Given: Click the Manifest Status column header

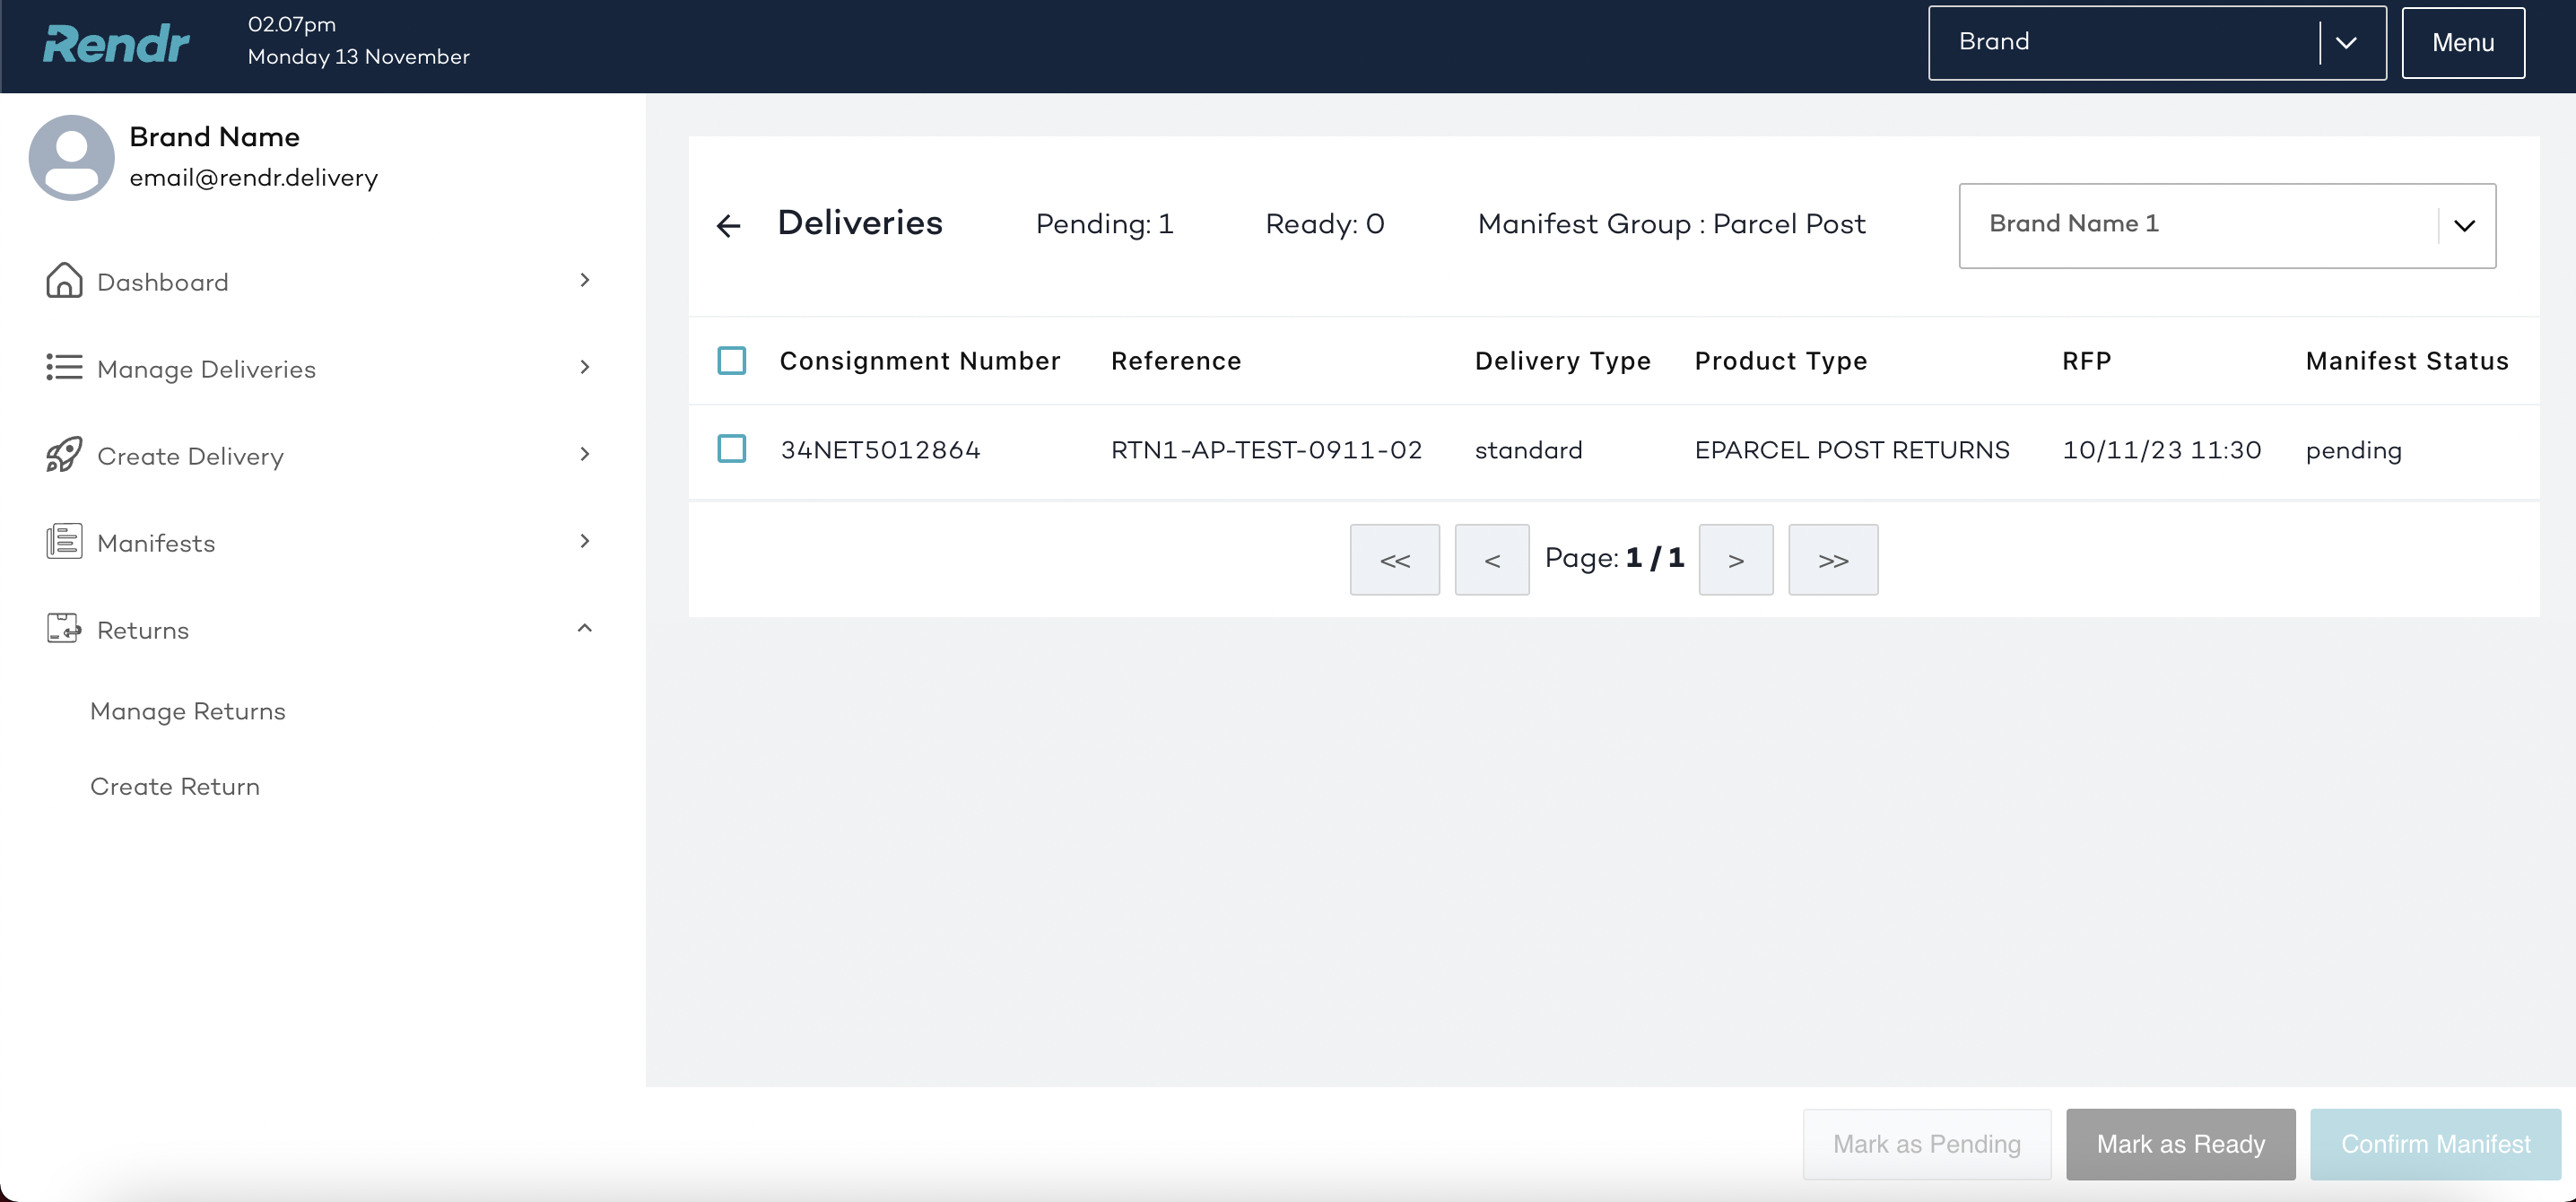Looking at the screenshot, I should [x=2407, y=361].
